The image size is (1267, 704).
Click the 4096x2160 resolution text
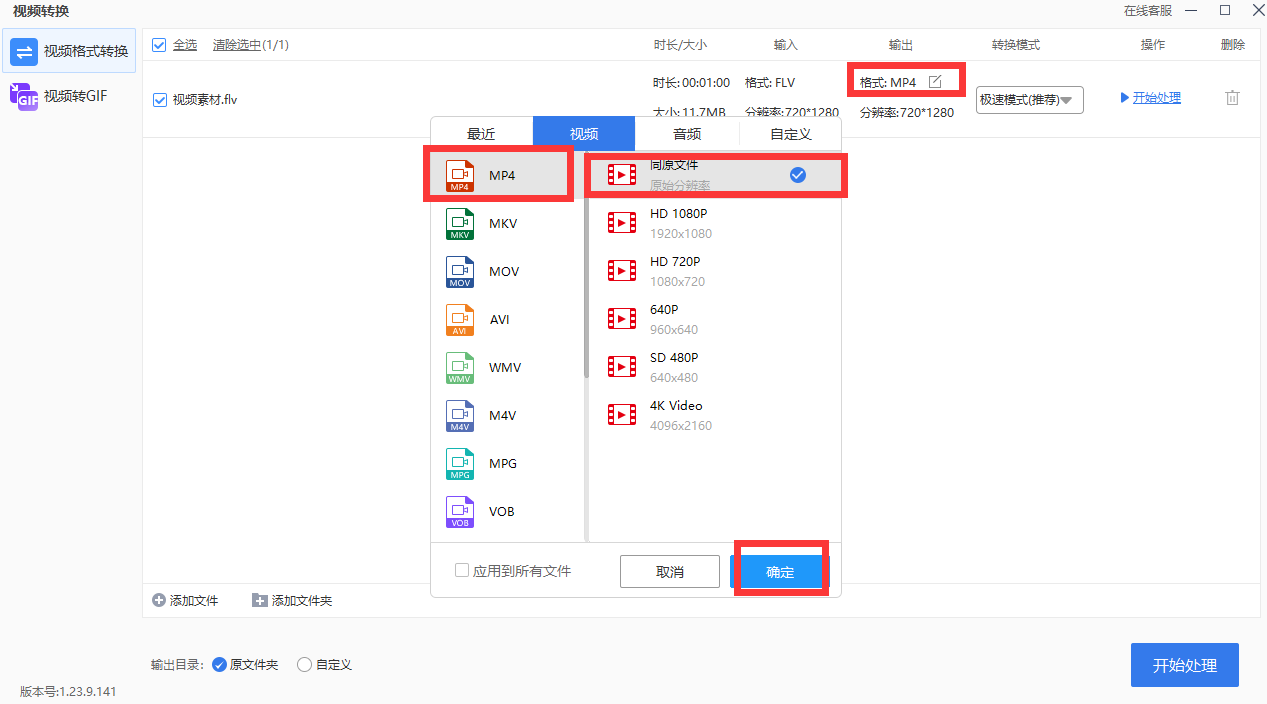(681, 426)
